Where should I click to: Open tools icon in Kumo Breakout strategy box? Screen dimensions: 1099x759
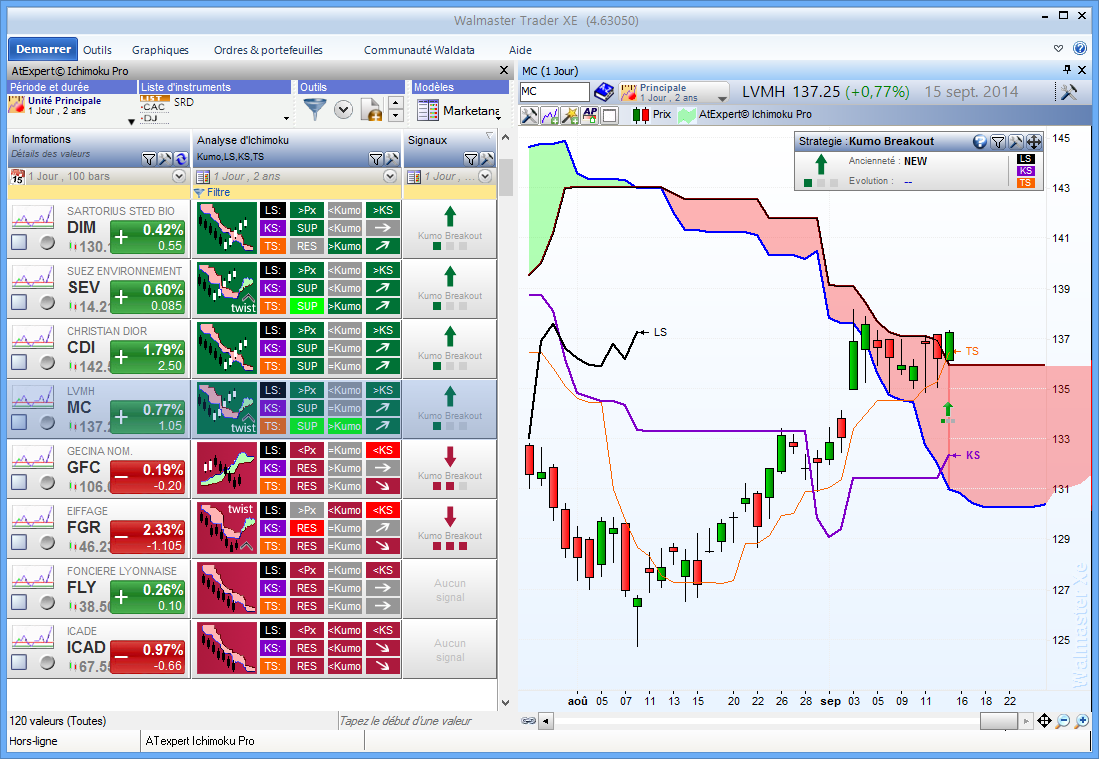click(x=1016, y=142)
